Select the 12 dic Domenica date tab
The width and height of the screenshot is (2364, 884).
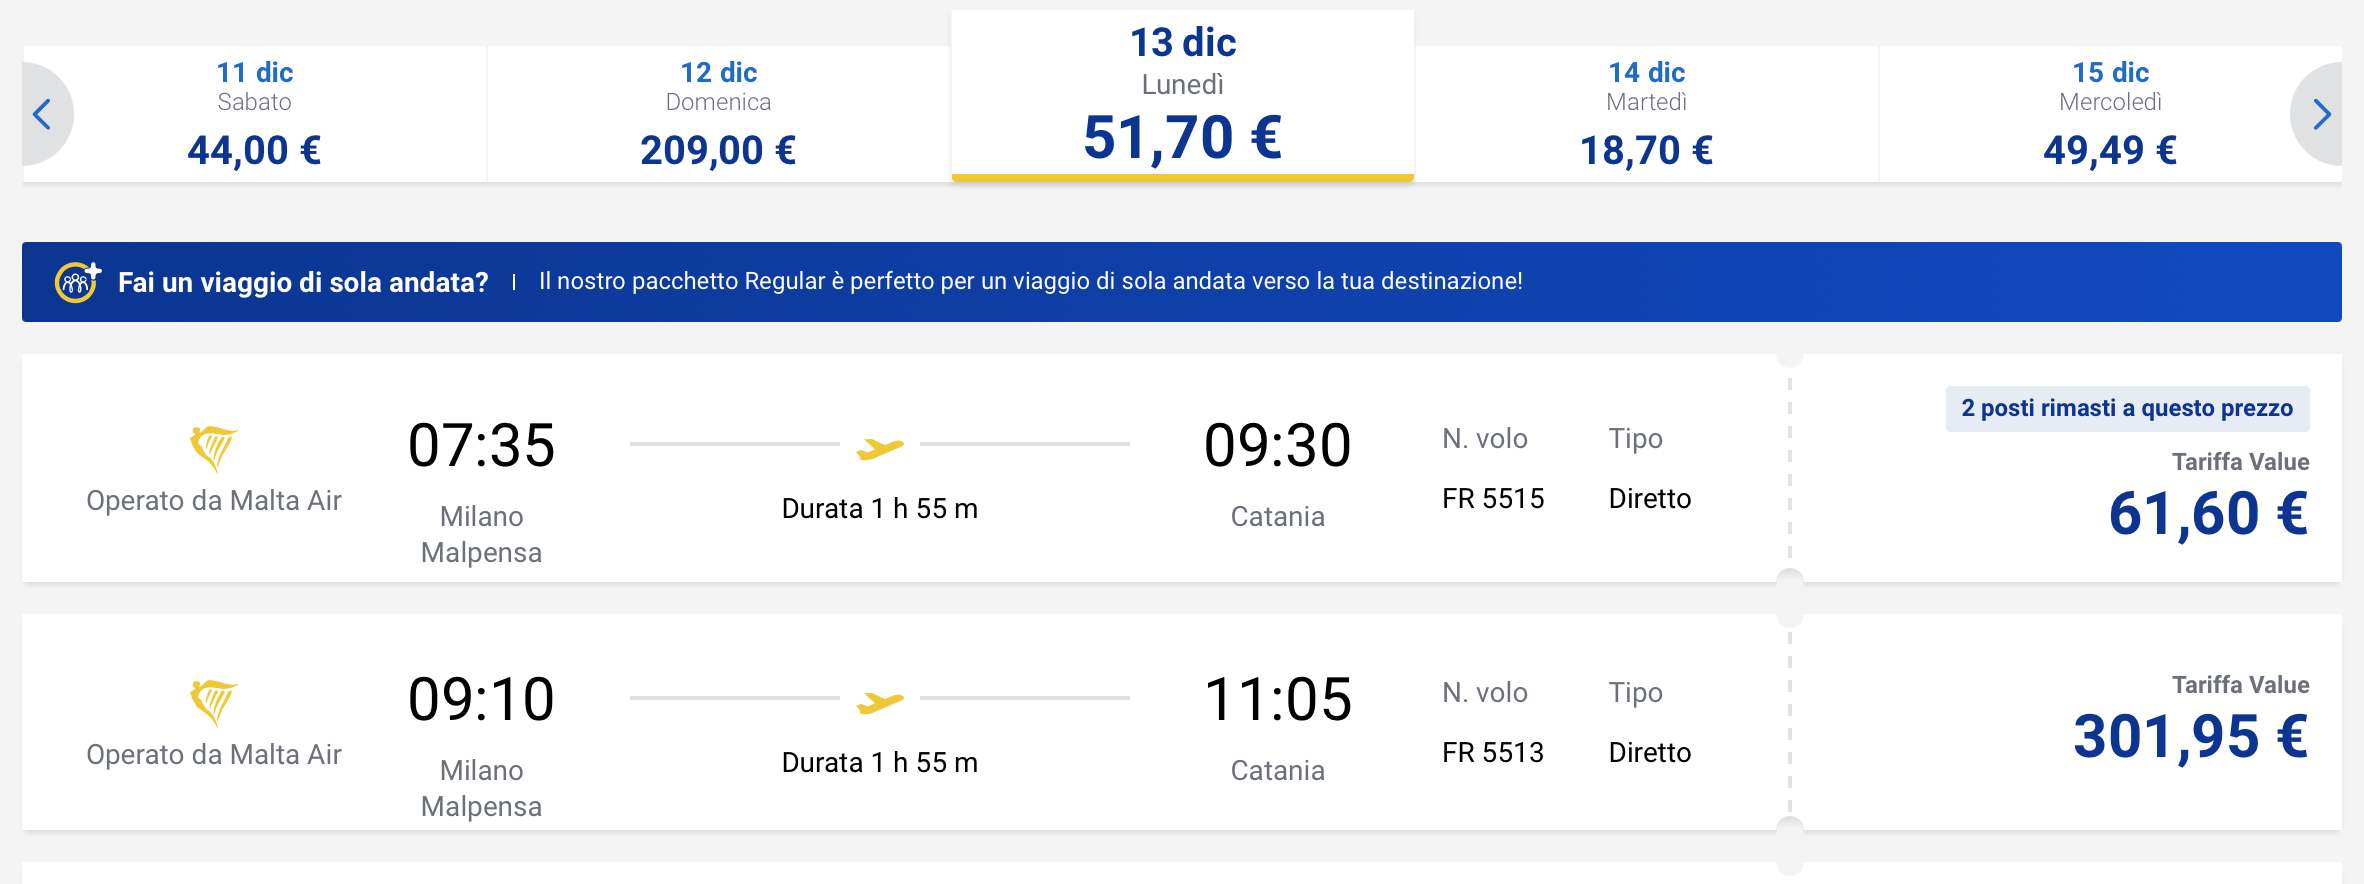(x=718, y=114)
